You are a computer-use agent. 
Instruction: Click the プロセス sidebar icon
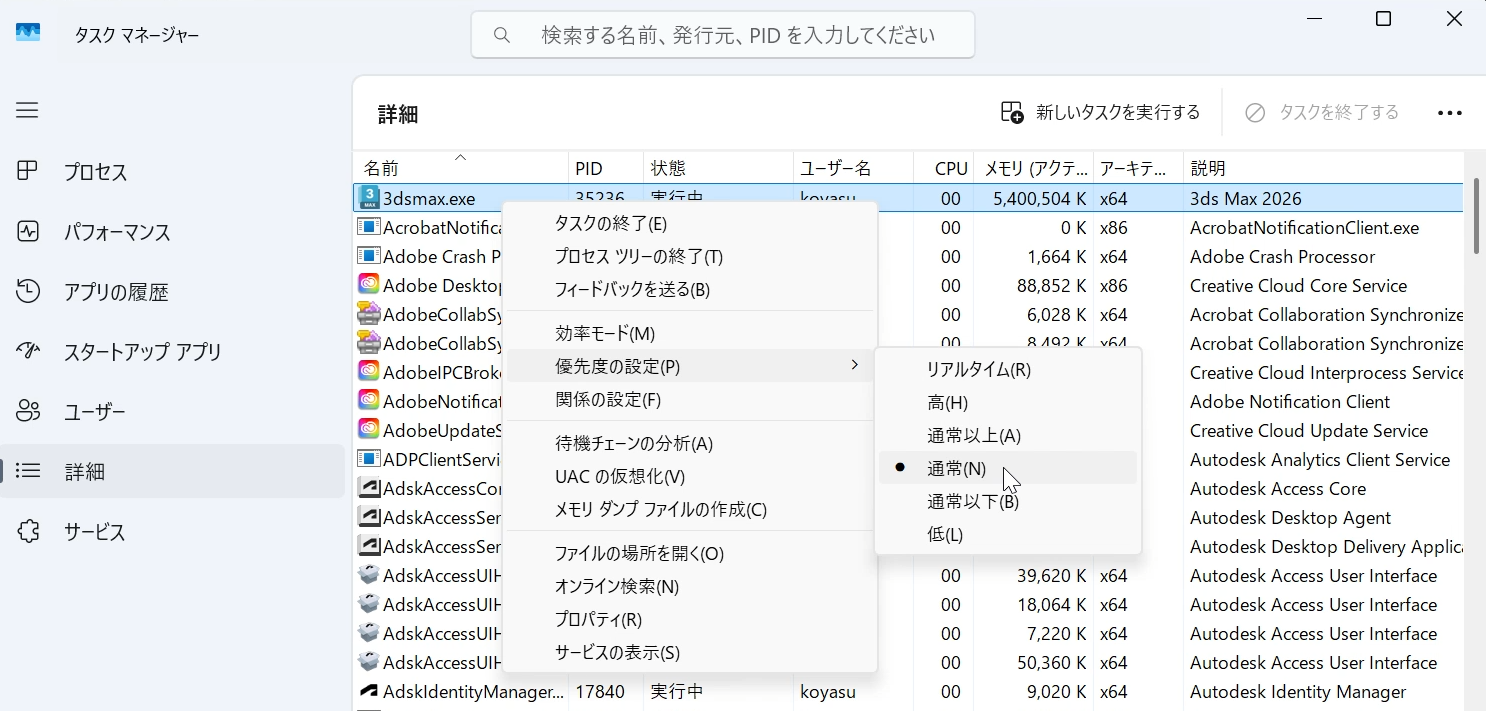coord(28,172)
